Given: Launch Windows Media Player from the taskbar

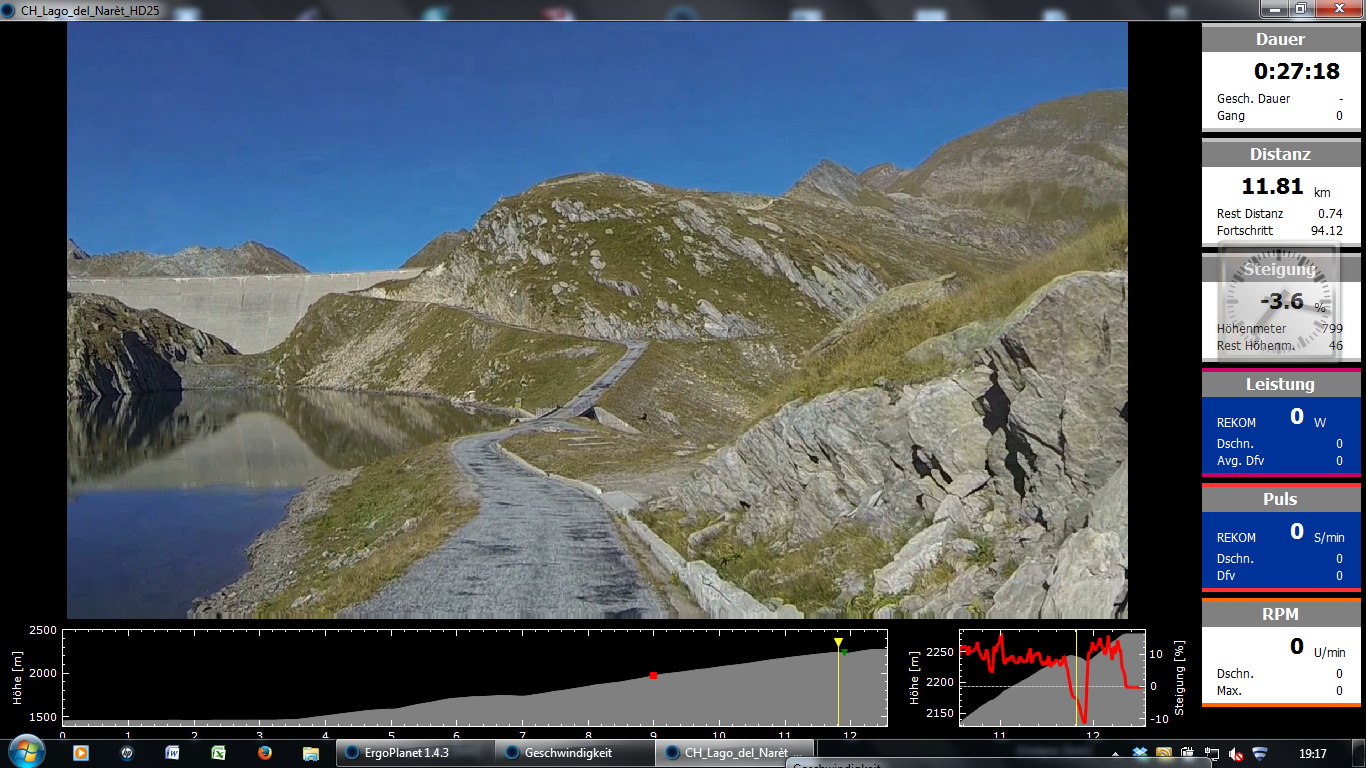Looking at the screenshot, I should (80, 753).
